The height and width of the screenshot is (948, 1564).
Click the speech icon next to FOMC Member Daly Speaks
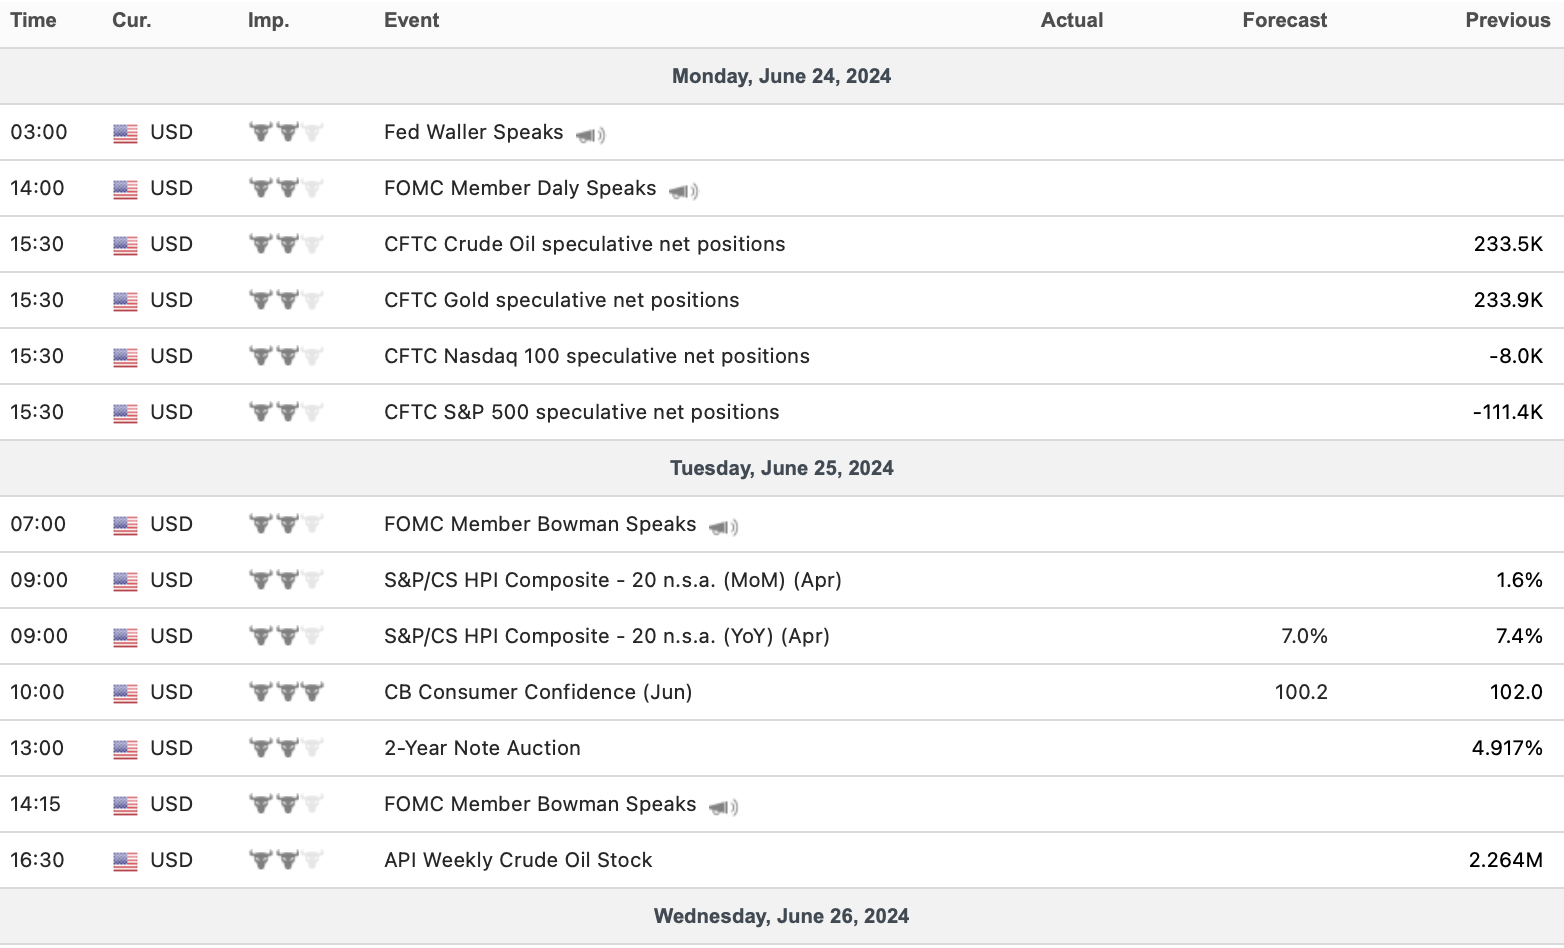pos(683,190)
